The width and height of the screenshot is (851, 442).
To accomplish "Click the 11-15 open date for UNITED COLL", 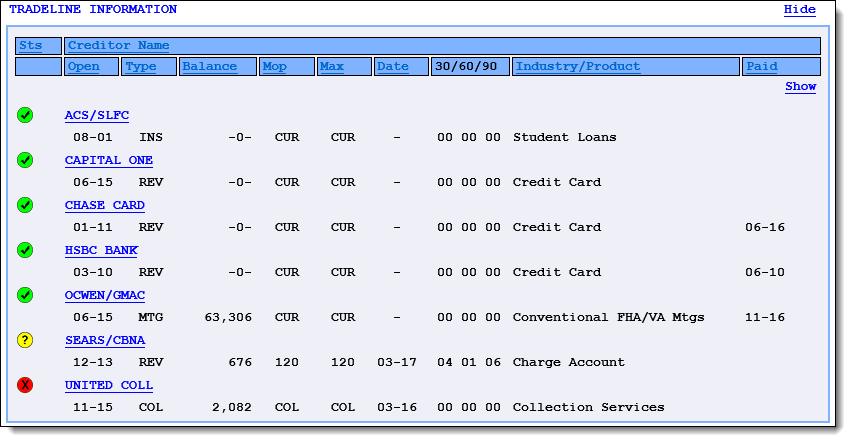I will coord(93,408).
